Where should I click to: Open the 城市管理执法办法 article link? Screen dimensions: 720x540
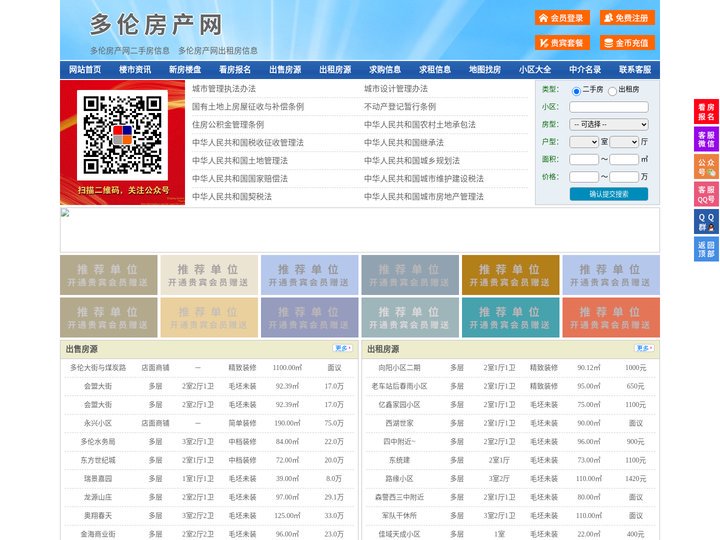coord(224,89)
